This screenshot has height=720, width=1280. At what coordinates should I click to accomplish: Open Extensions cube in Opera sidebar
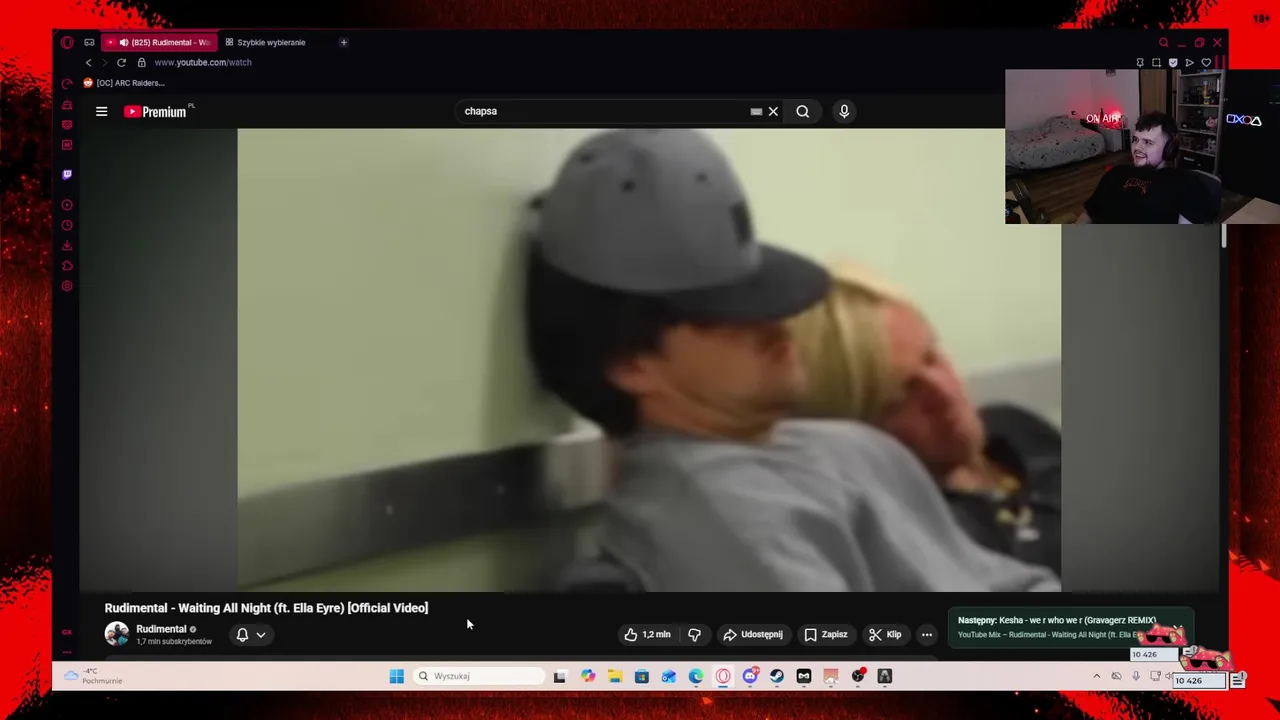click(67, 266)
